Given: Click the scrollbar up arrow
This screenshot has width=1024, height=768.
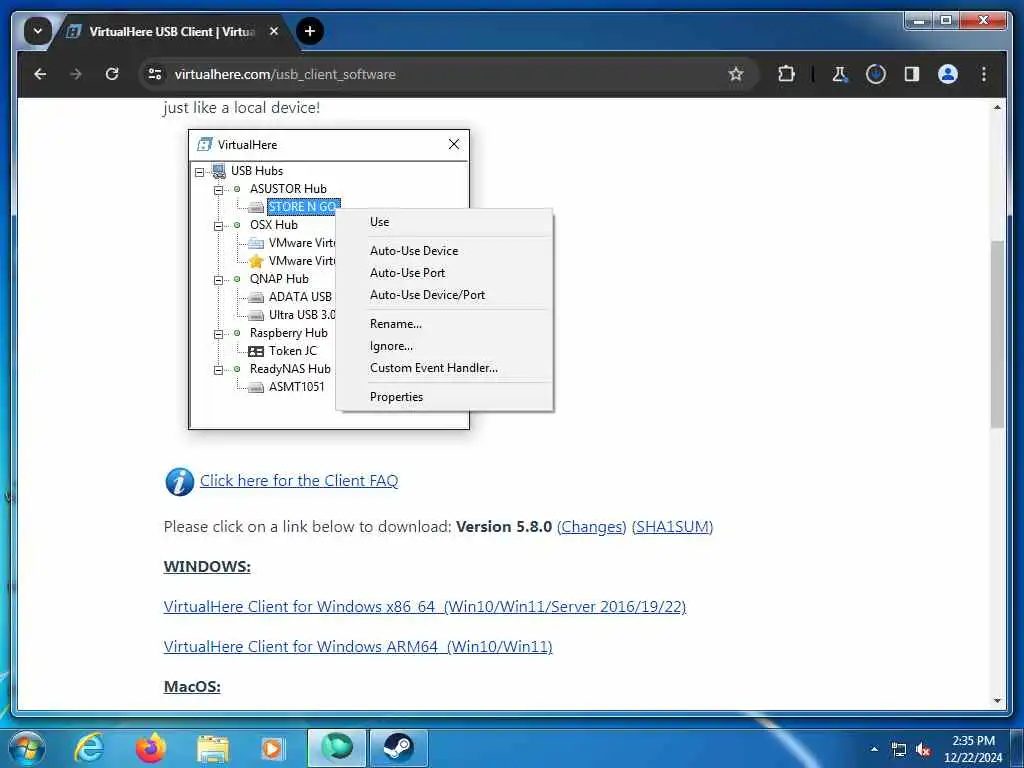Looking at the screenshot, I should [997, 108].
